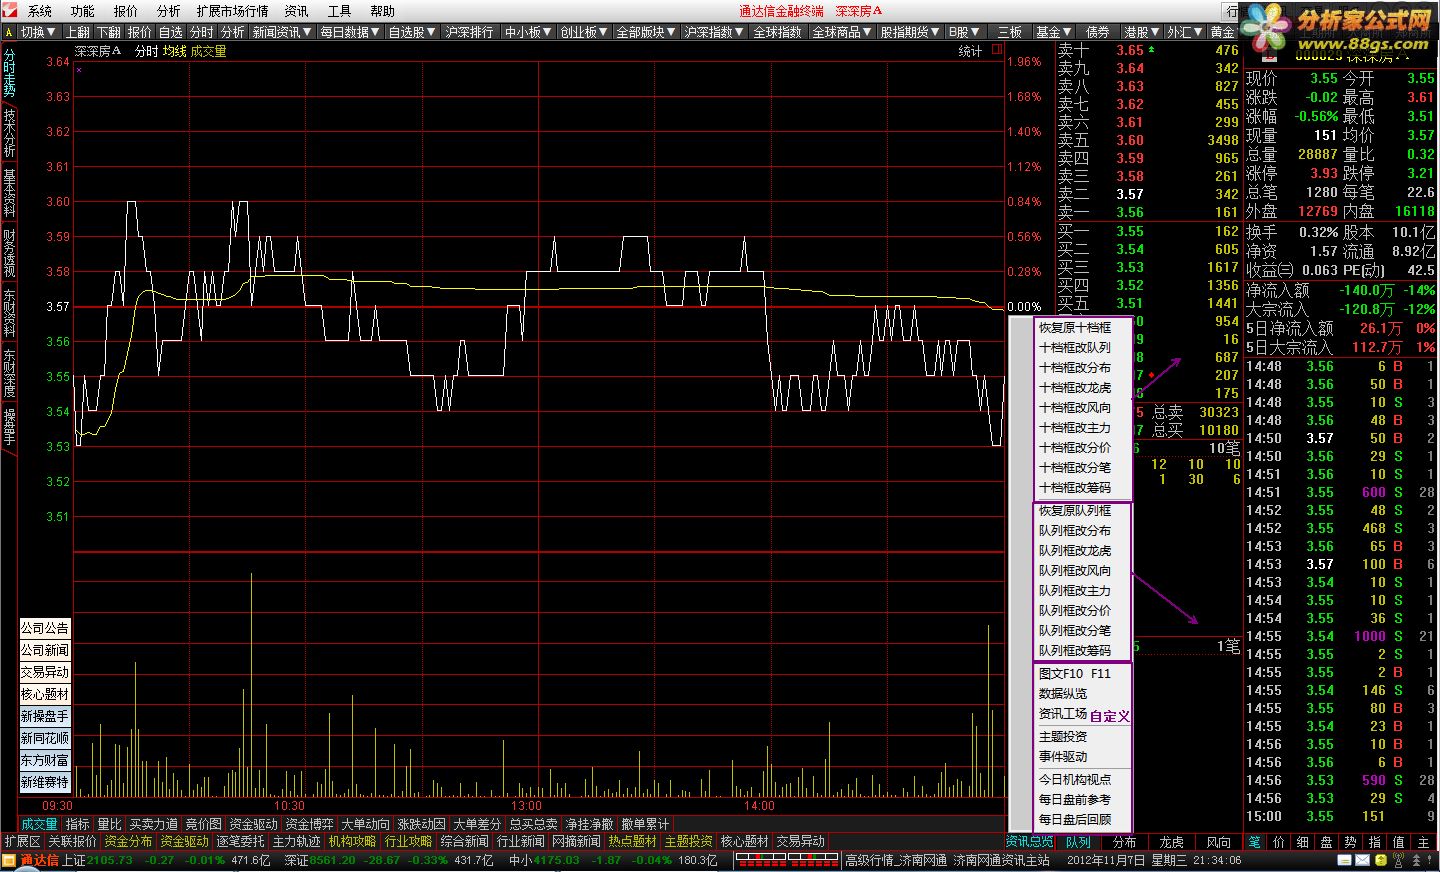Choose 队列框改分布 from the popup menu
The image size is (1440, 872).
click(1075, 531)
